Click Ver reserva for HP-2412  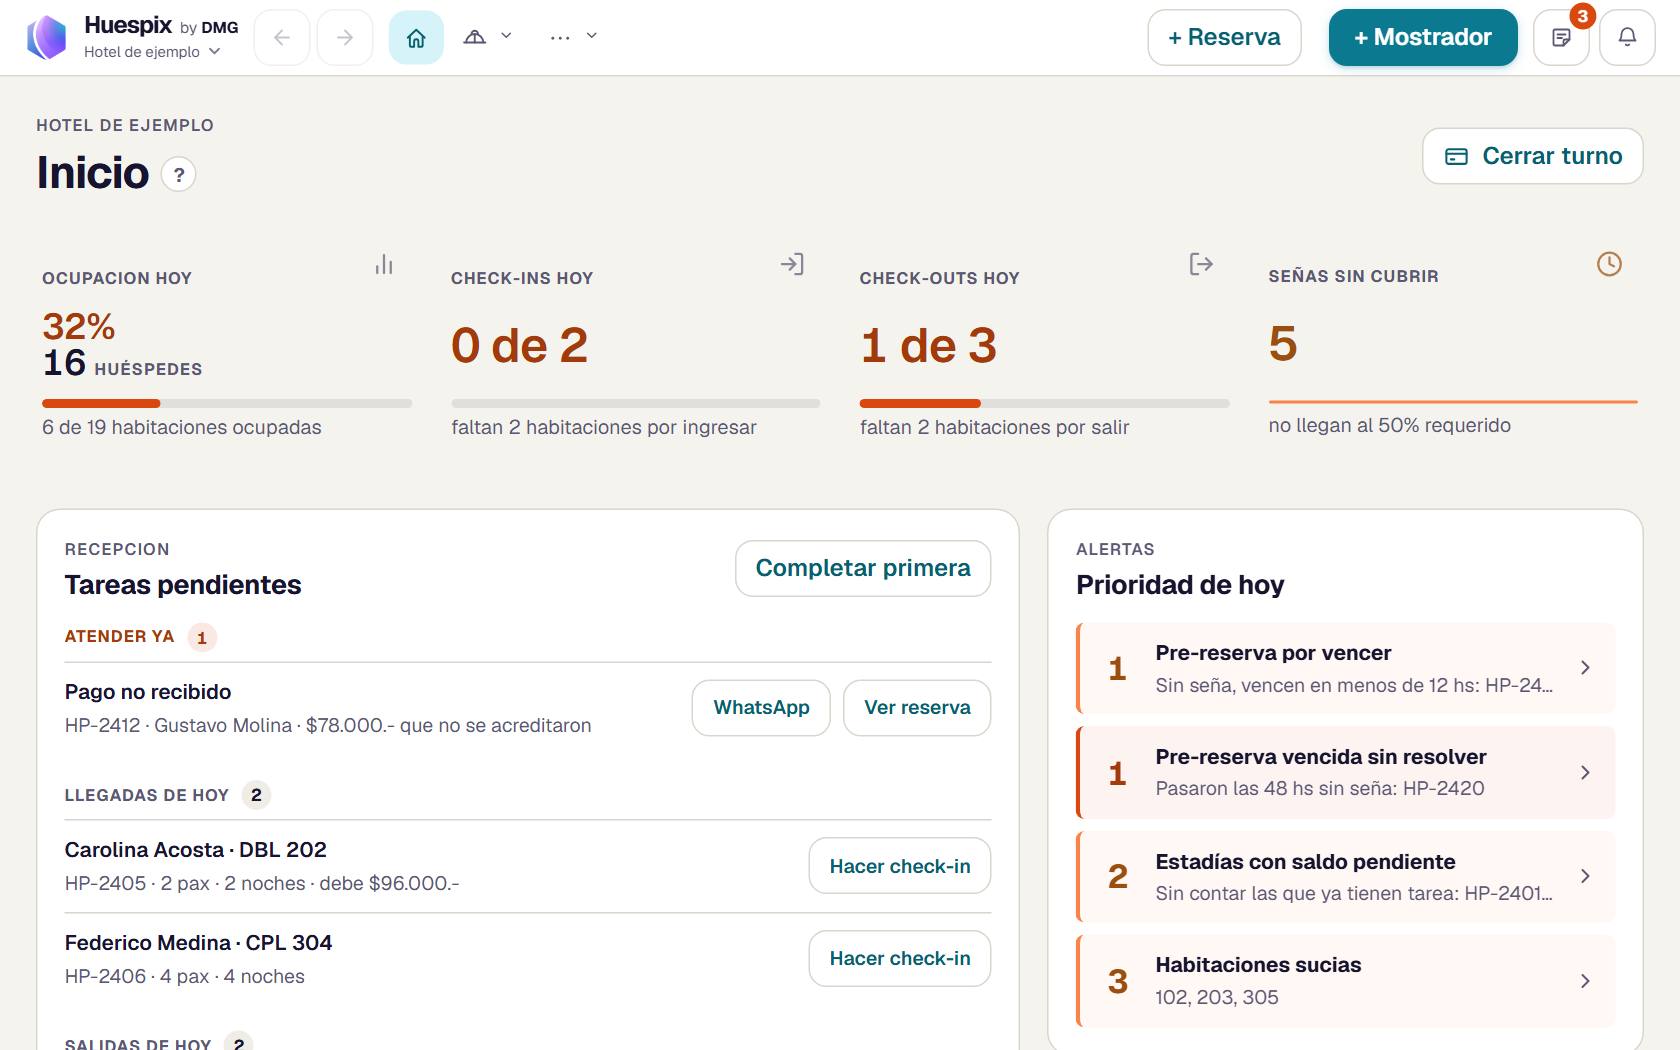(x=917, y=708)
